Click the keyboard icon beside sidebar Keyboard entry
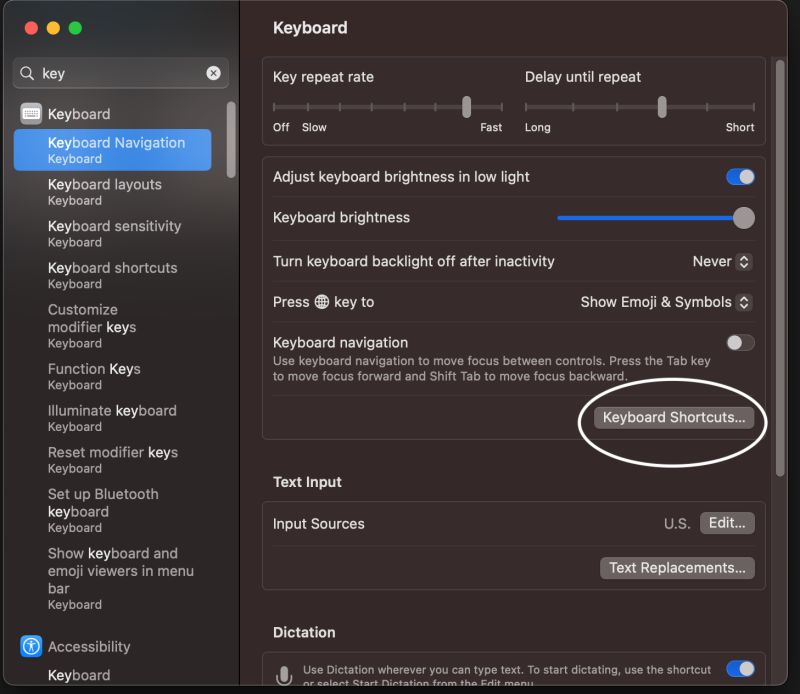 34,114
